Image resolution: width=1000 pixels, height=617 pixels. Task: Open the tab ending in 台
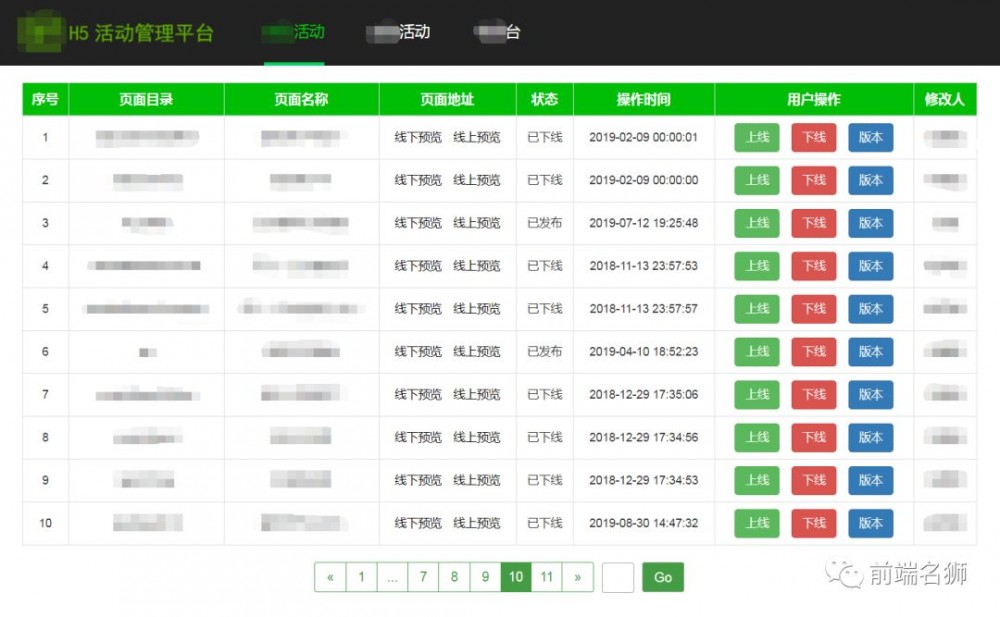coord(497,32)
